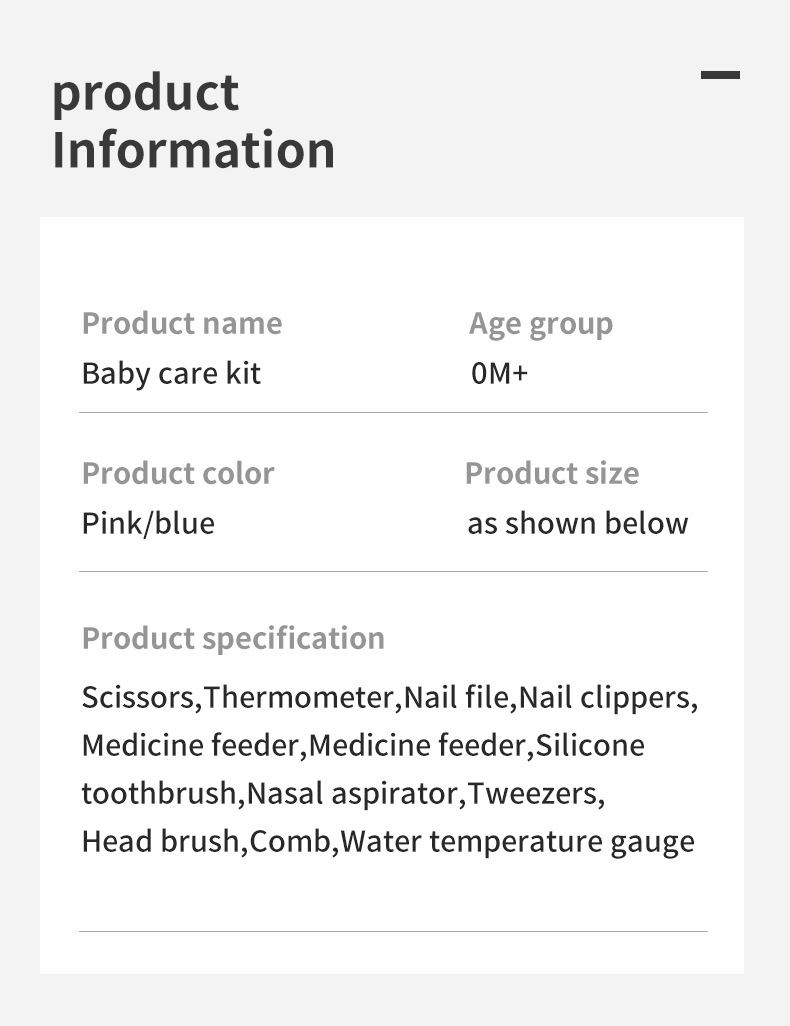Image resolution: width=790 pixels, height=1026 pixels.
Task: Select the 'Age group' label
Action: pyautogui.click(x=541, y=325)
